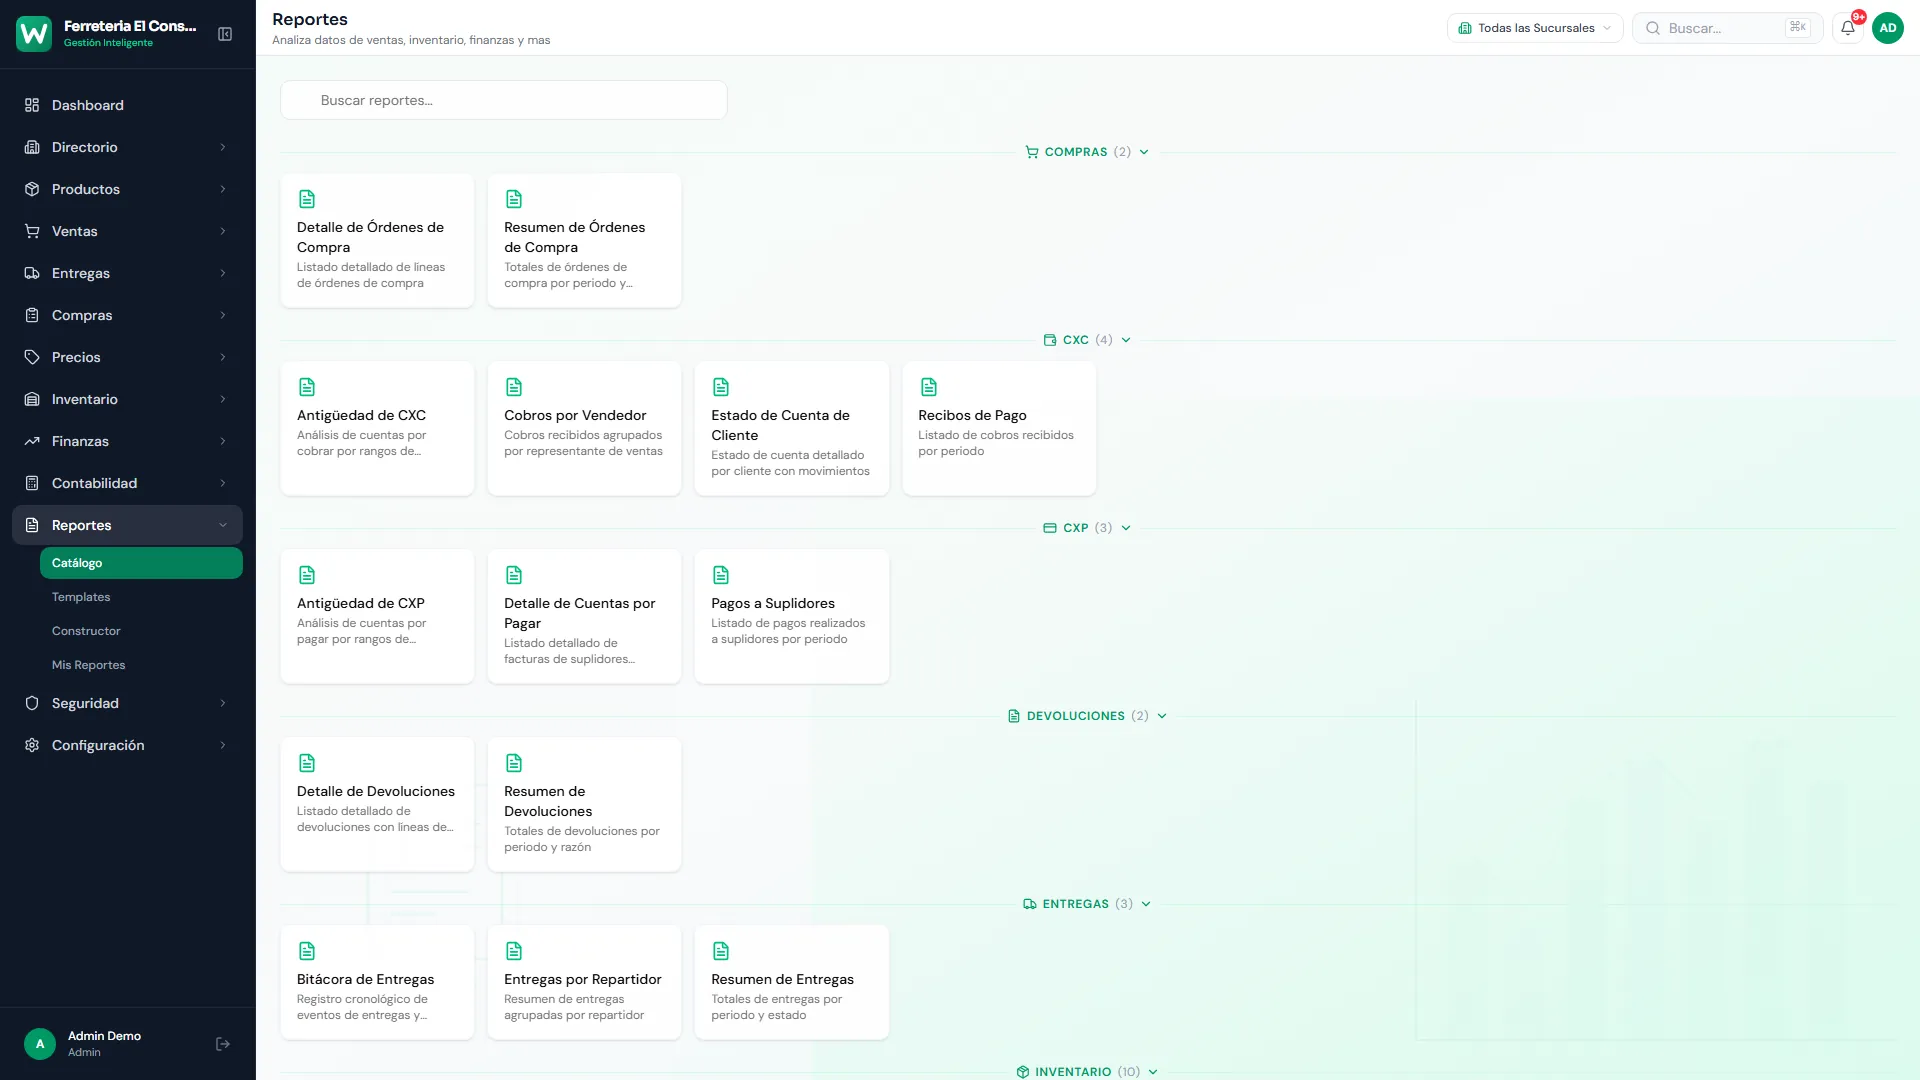Open the Antigüedad de CXP report
1920x1080 pixels.
(377, 616)
